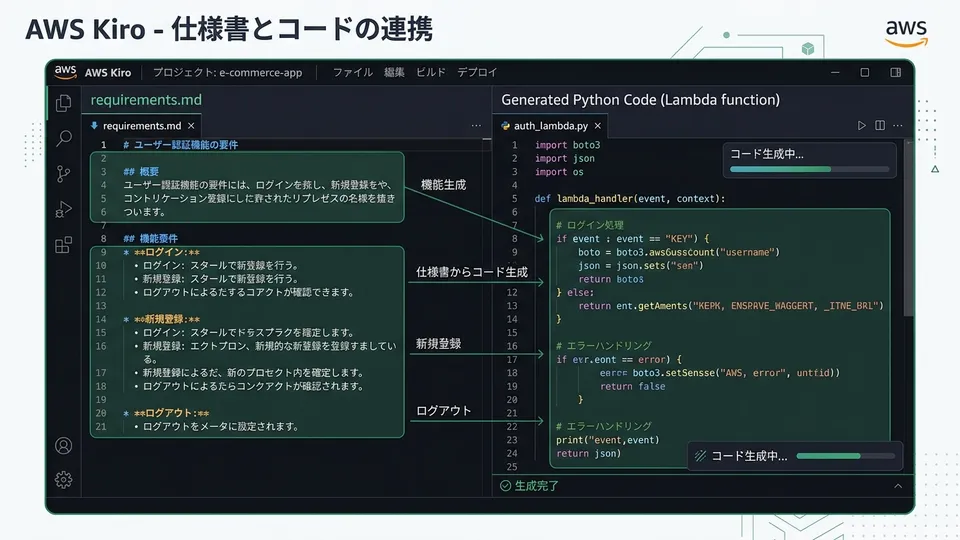
Task: Click プロジェクト: e-commerce-app label
Action: (x=227, y=72)
